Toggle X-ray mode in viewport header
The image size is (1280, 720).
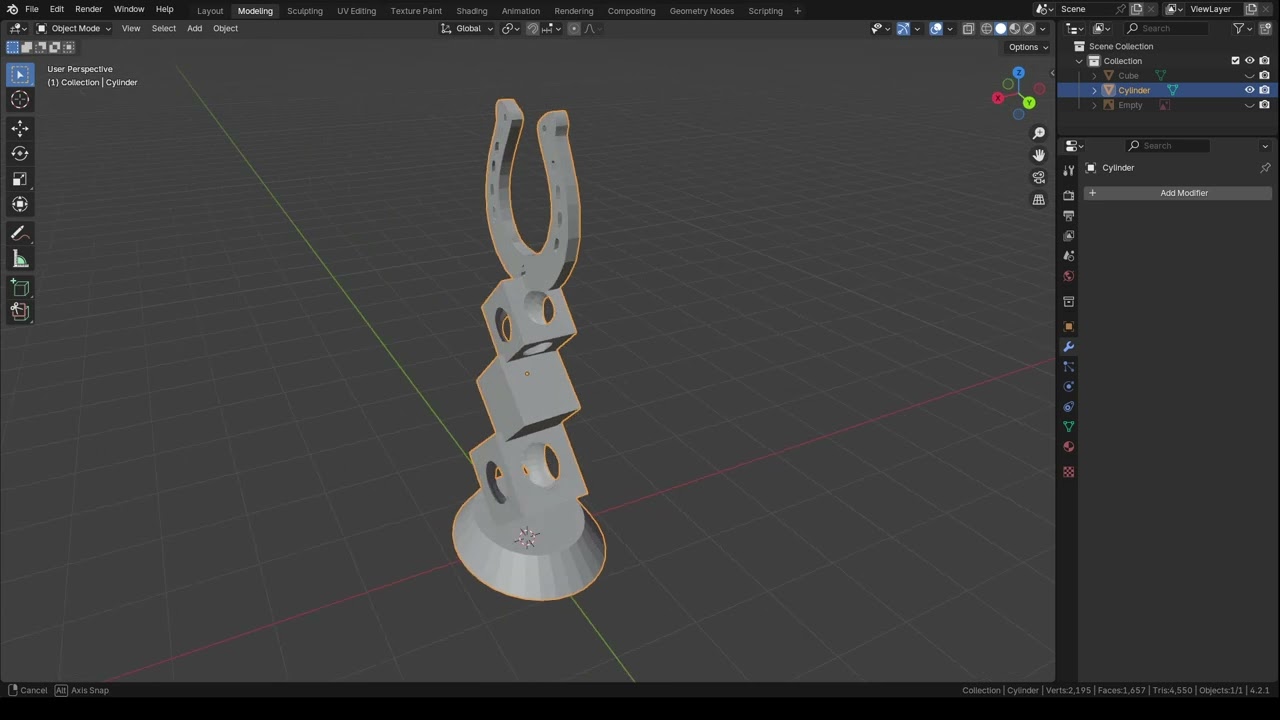(968, 28)
